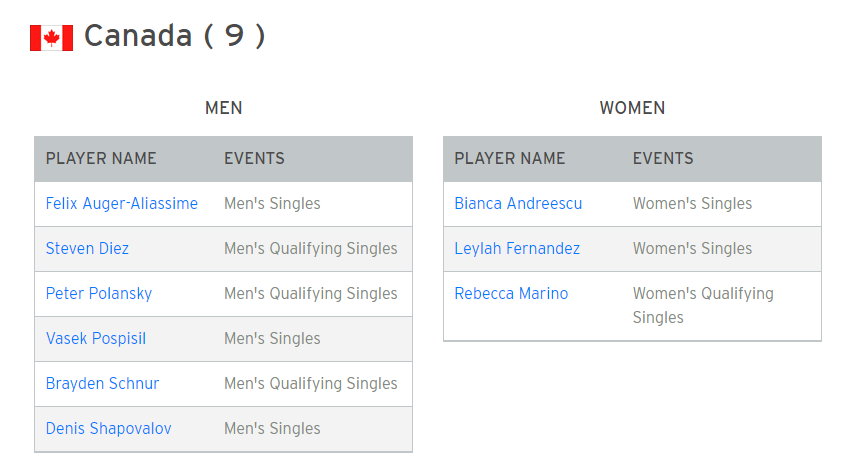Click the Canadian flag icon

pos(51,38)
